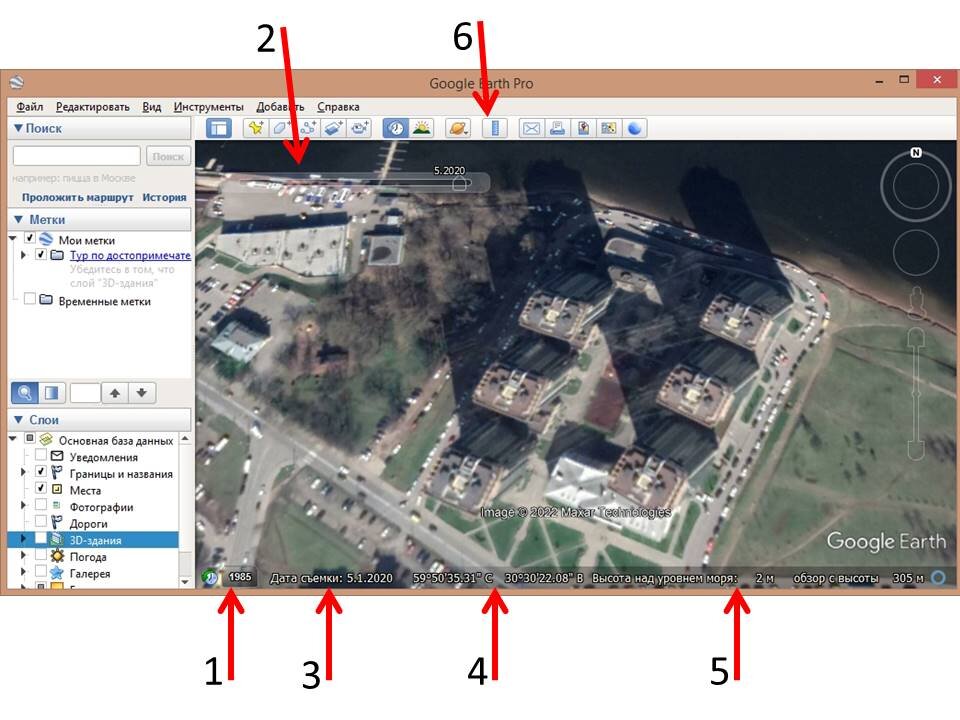
Task: Collapse the Метки panel
Action: (18, 219)
